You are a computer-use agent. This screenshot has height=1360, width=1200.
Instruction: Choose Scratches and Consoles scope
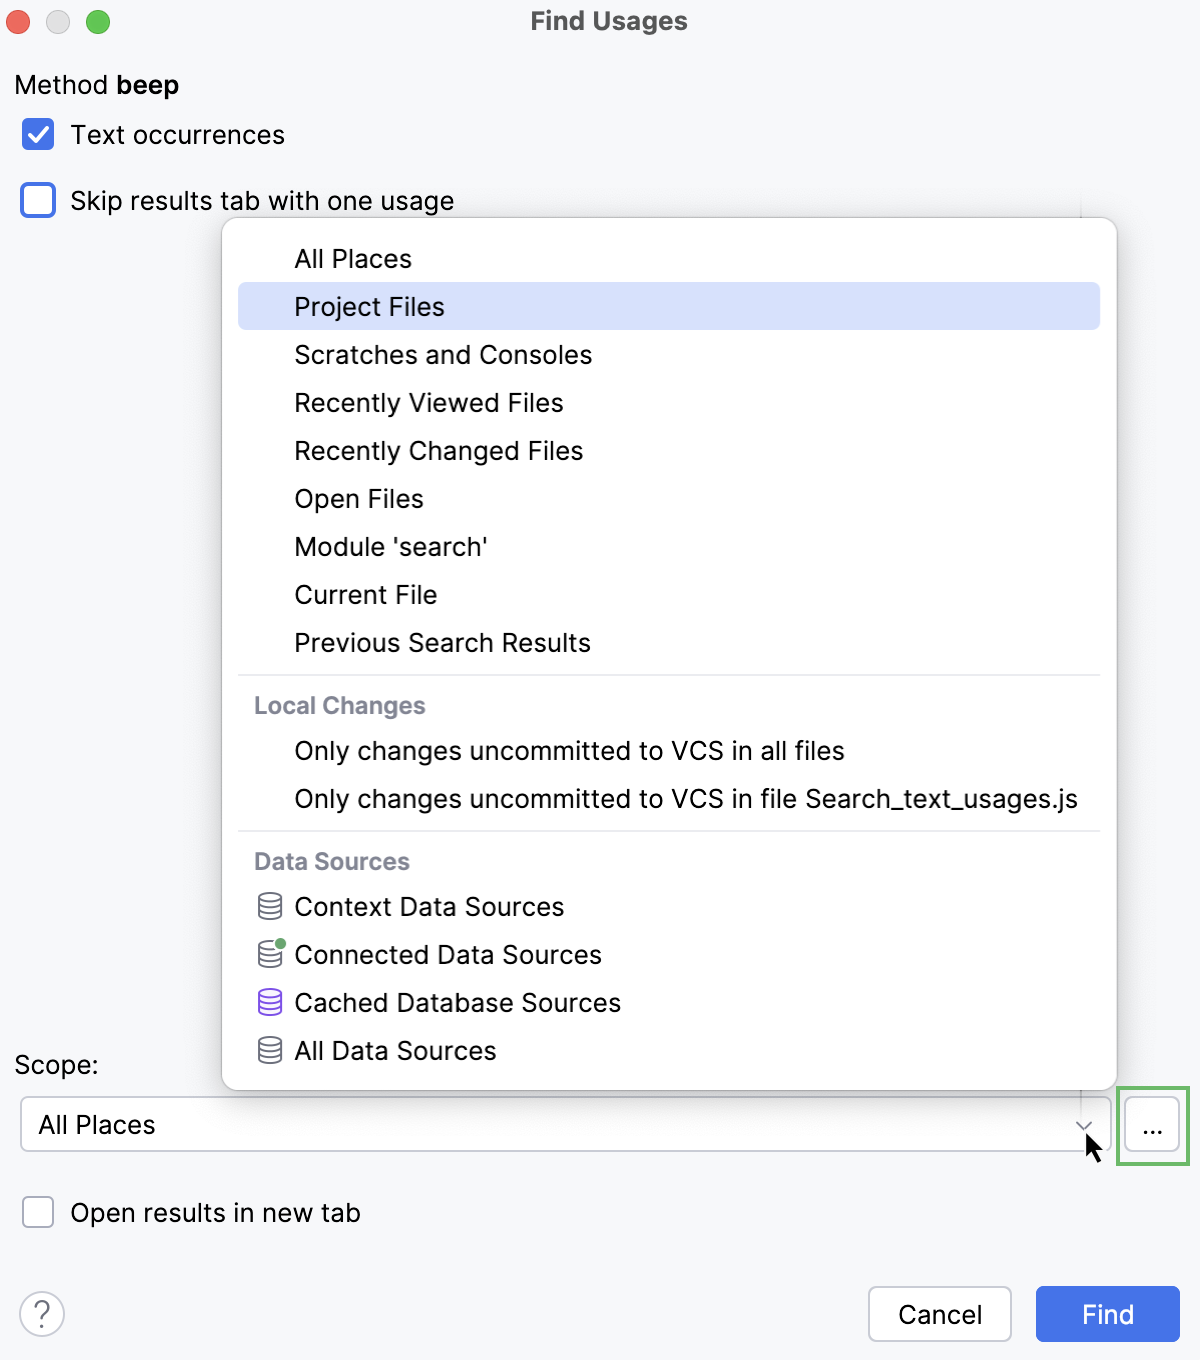[x=443, y=354]
